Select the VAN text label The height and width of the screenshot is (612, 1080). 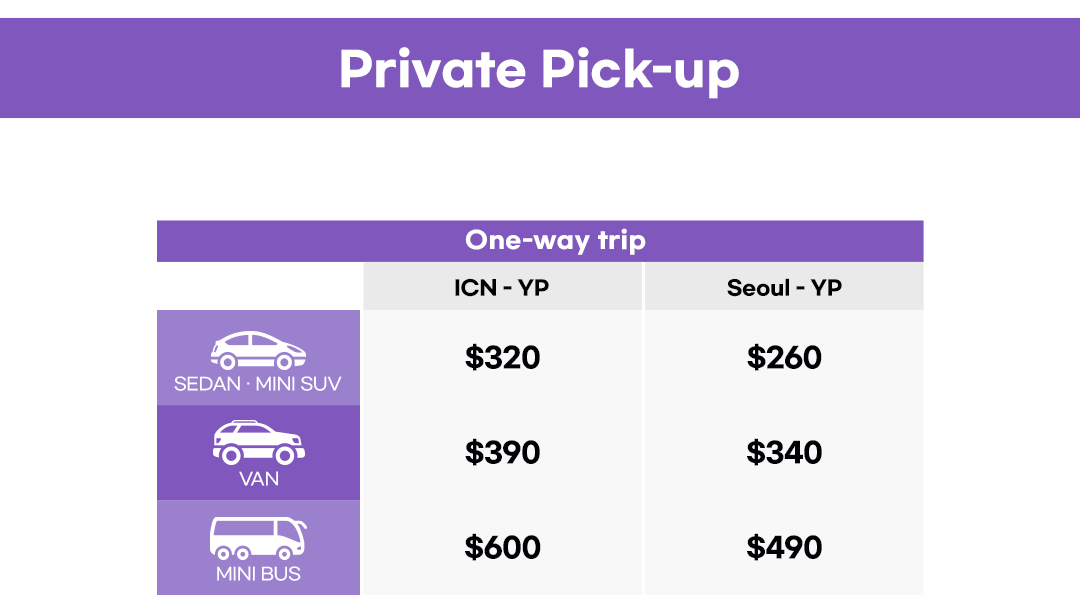258,479
